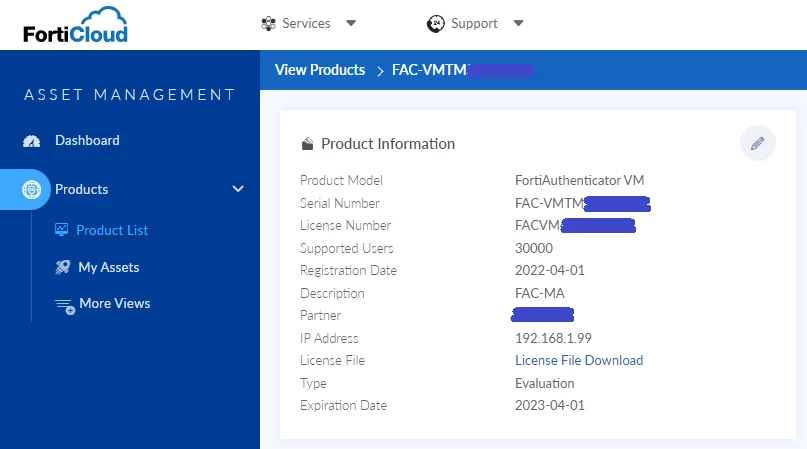Viewport: 807px width, 449px height.
Task: Click the IP Address 192.168.1.99
Action: coord(553,338)
